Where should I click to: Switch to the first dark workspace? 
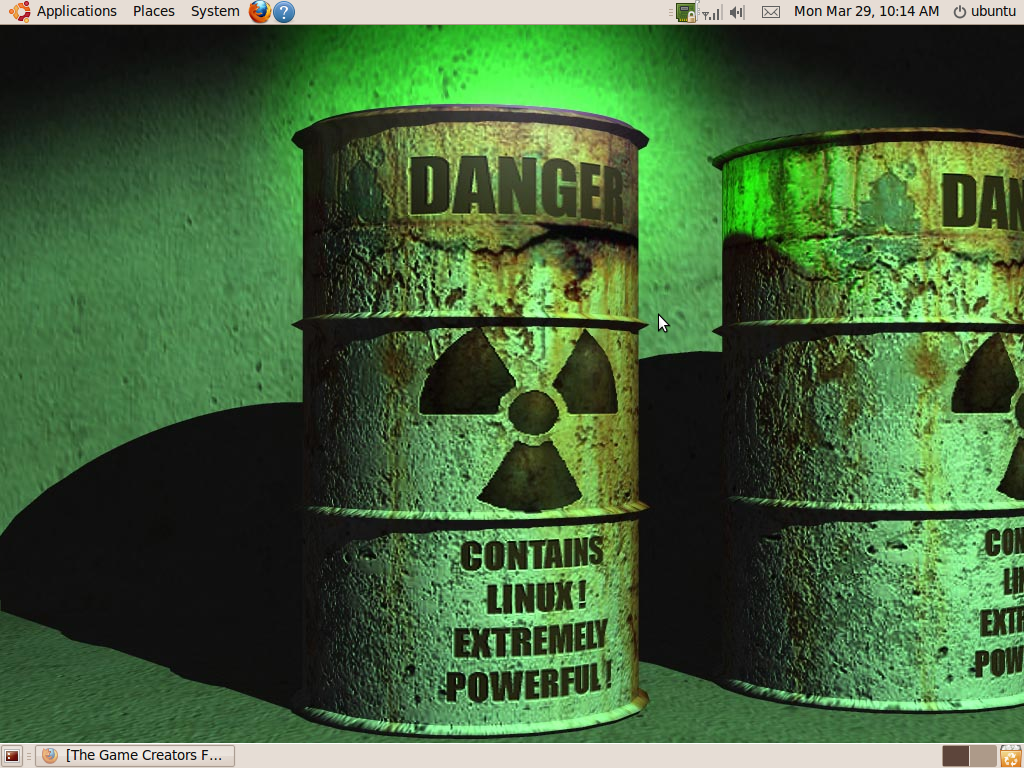[955, 756]
